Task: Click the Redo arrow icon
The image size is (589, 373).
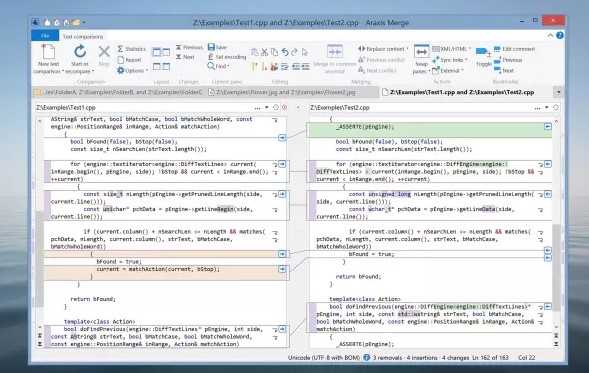Action: click(294, 52)
